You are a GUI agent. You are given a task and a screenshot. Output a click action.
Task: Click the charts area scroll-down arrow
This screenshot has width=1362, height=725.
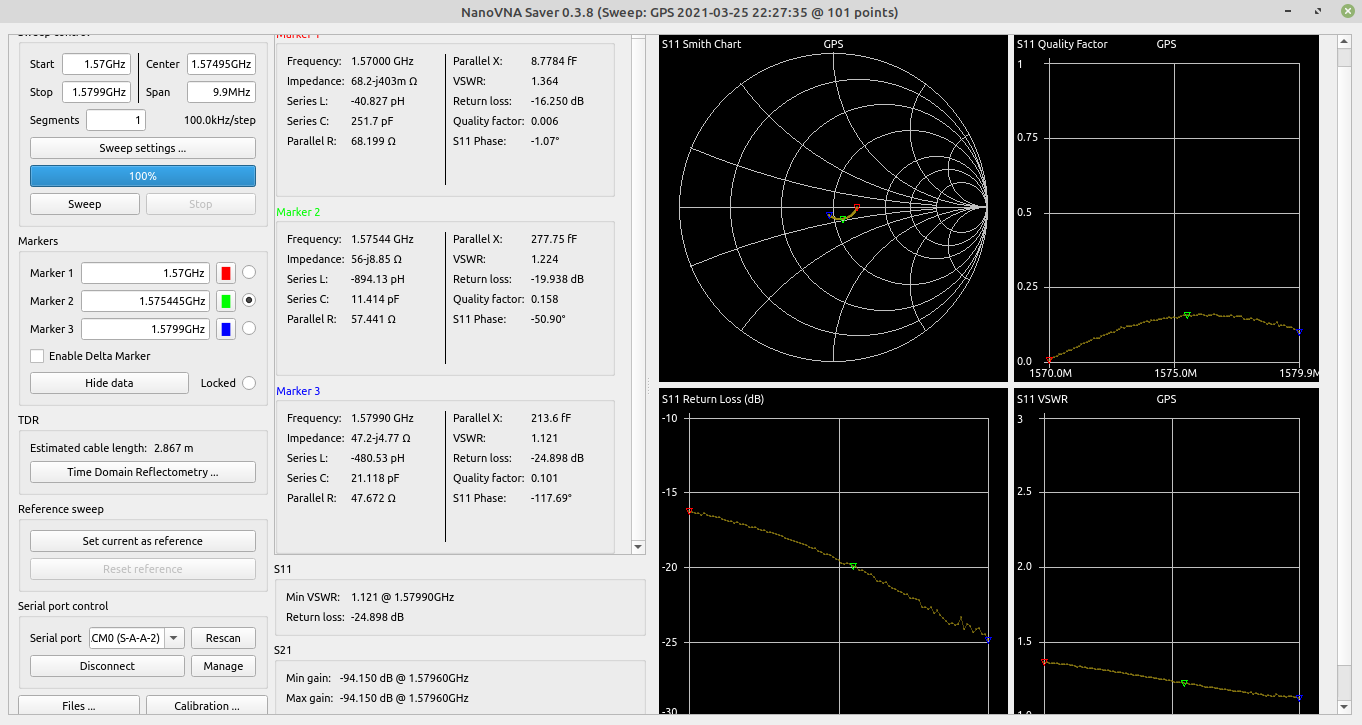point(1346,708)
